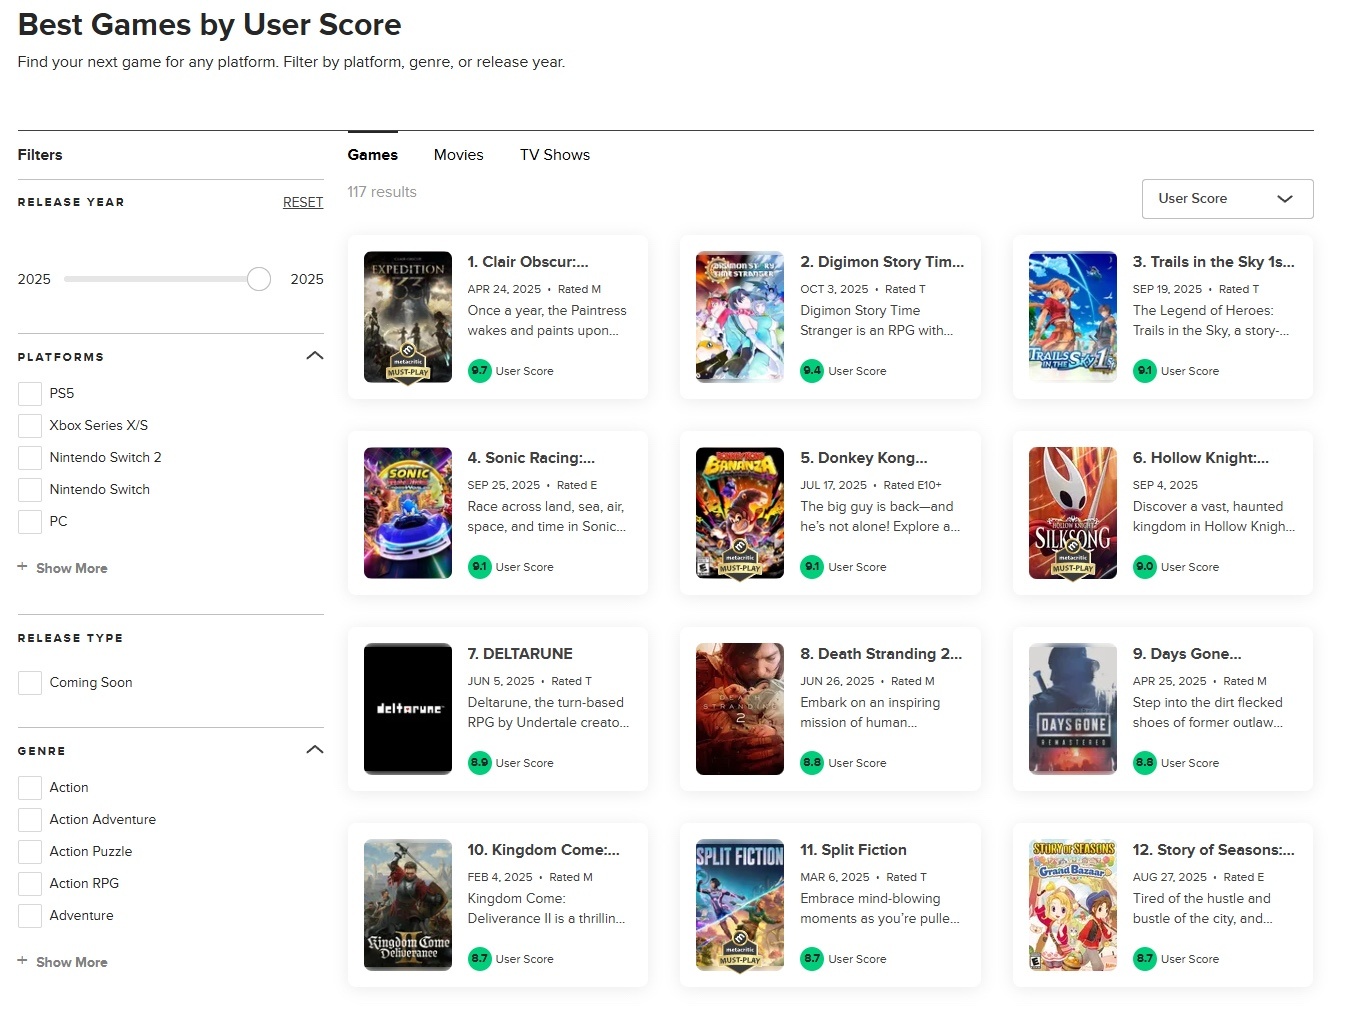1348x1013 pixels.
Task: Click the 9.0 score badge for Hollow Knight
Action: [1144, 566]
